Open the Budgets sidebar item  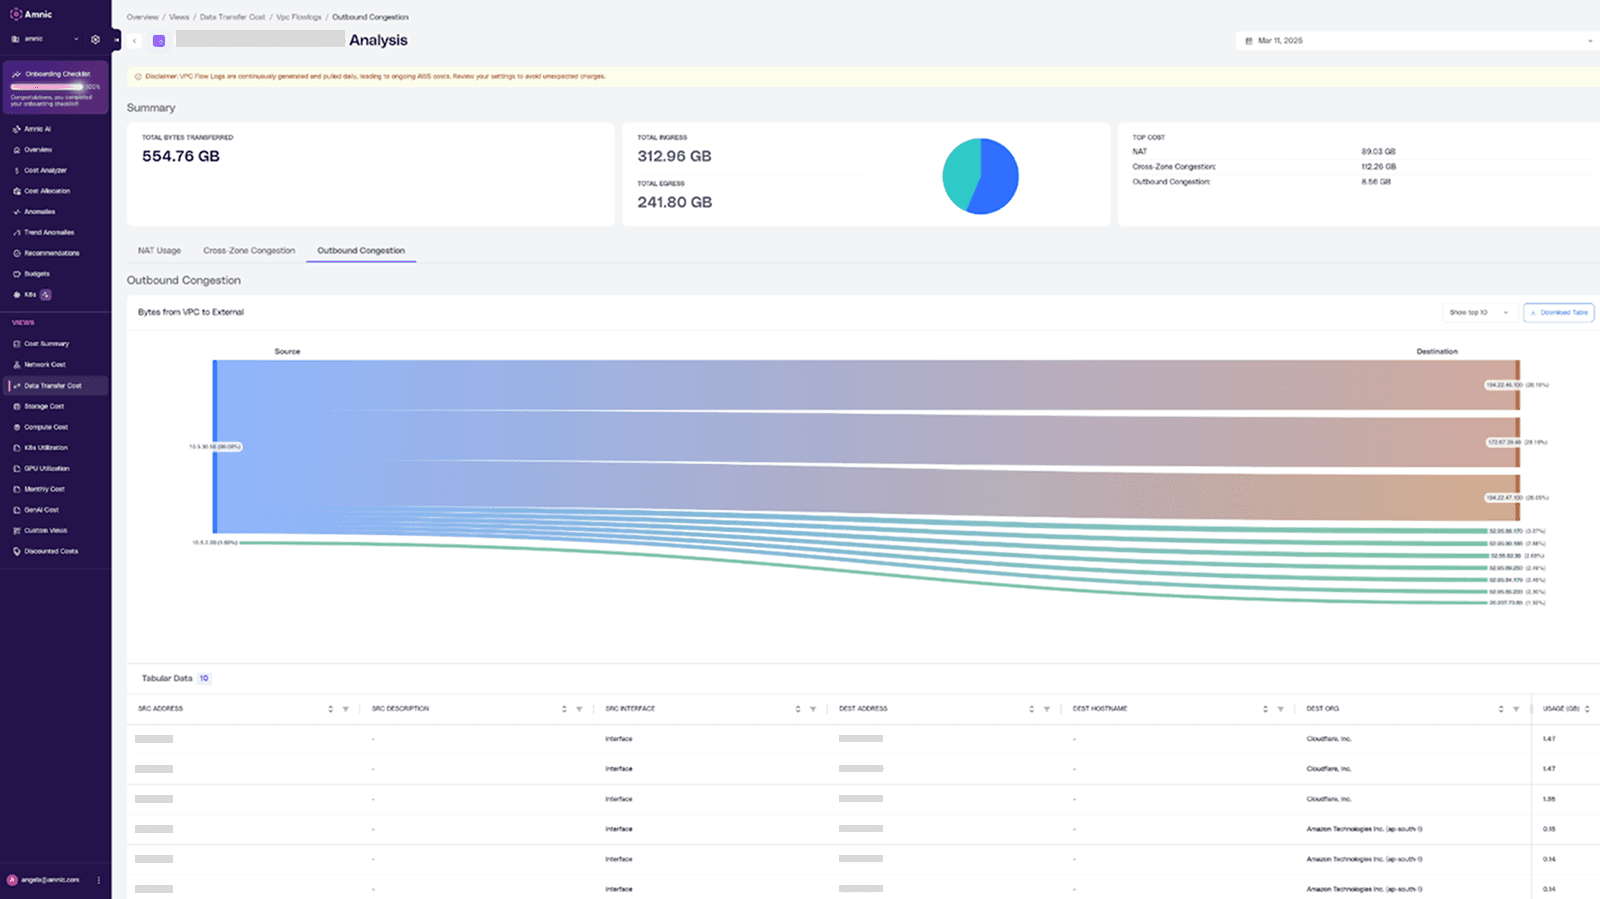coord(36,274)
